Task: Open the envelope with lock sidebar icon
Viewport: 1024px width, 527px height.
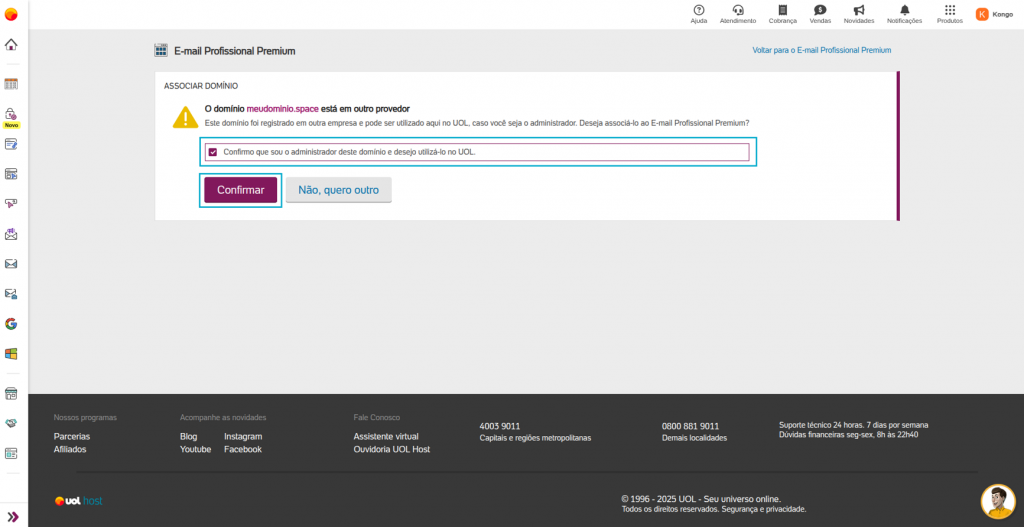Action: (11, 294)
